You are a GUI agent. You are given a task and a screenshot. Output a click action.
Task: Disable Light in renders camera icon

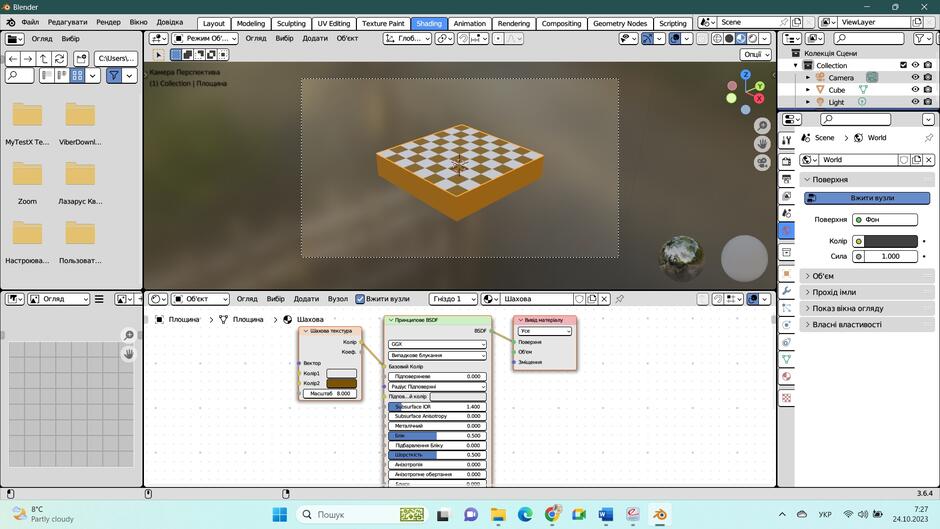click(928, 102)
